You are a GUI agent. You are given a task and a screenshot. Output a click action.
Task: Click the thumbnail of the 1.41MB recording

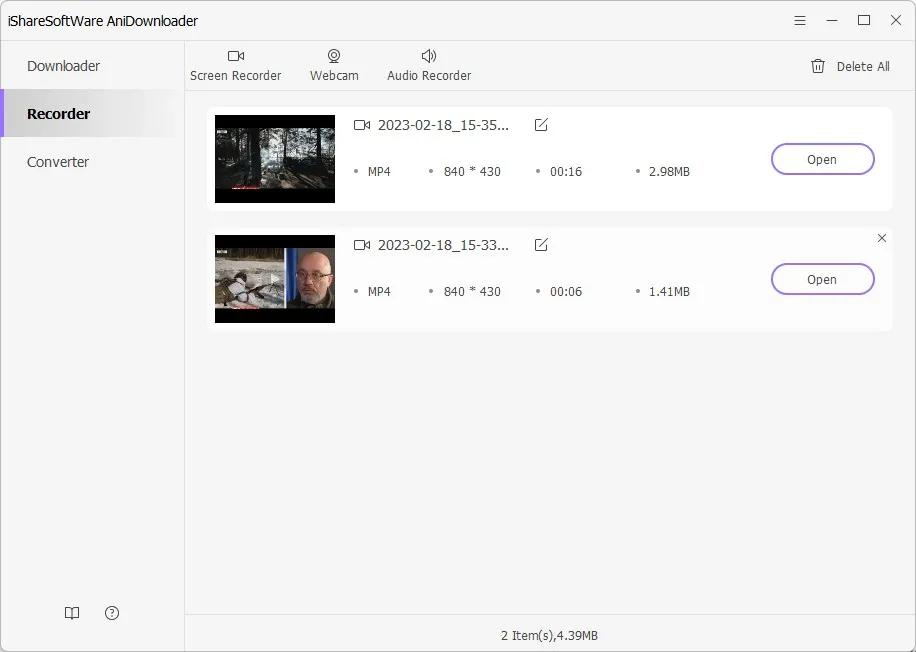click(x=275, y=279)
